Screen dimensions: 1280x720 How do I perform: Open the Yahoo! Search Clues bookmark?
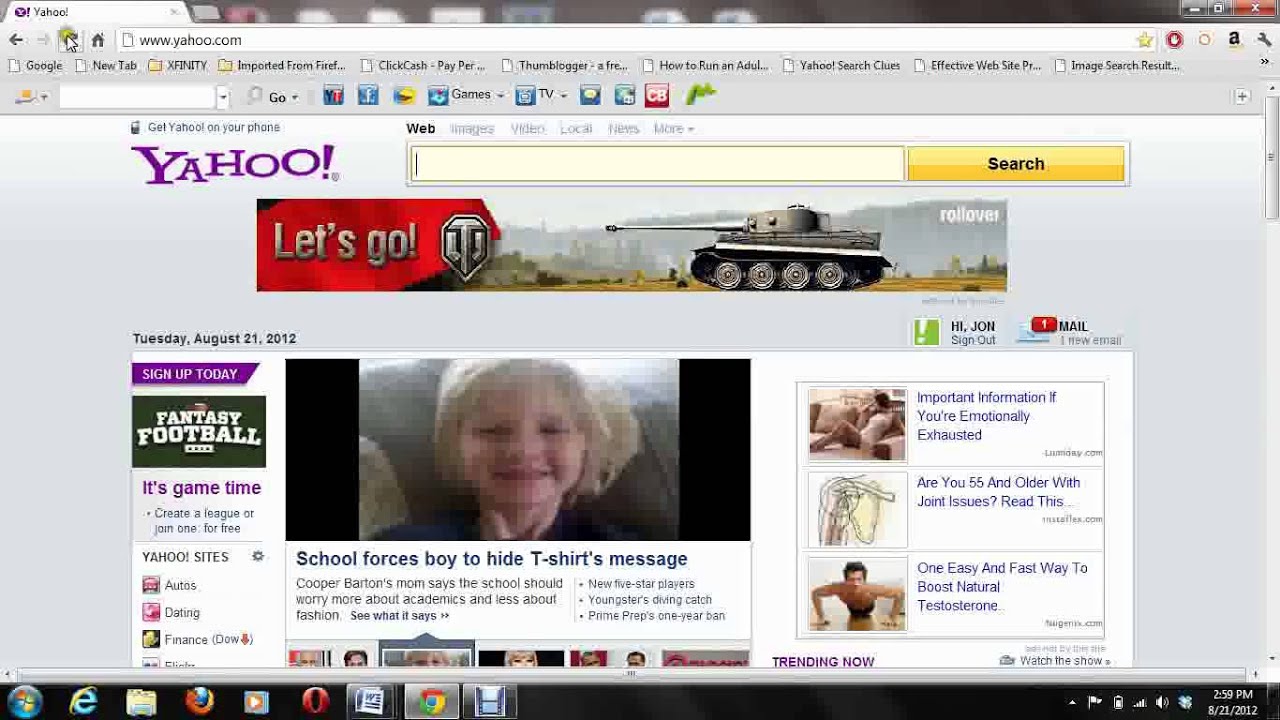[841, 66]
